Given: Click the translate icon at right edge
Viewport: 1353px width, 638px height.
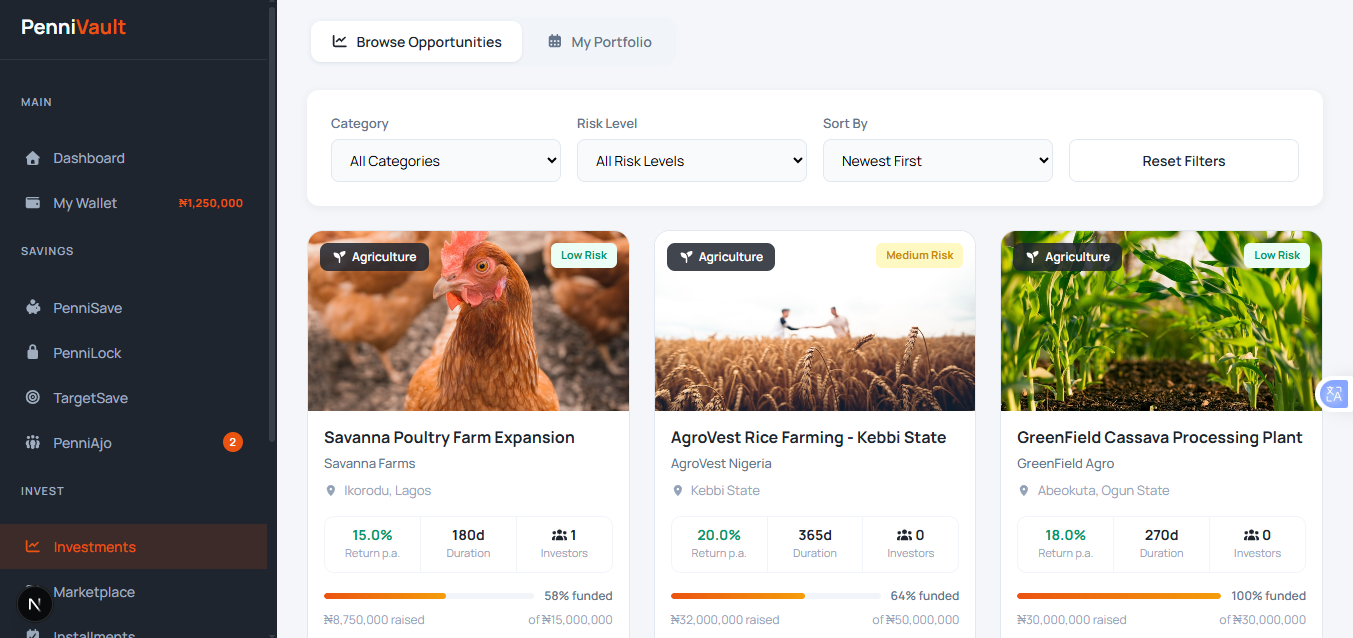Looking at the screenshot, I should point(1334,394).
